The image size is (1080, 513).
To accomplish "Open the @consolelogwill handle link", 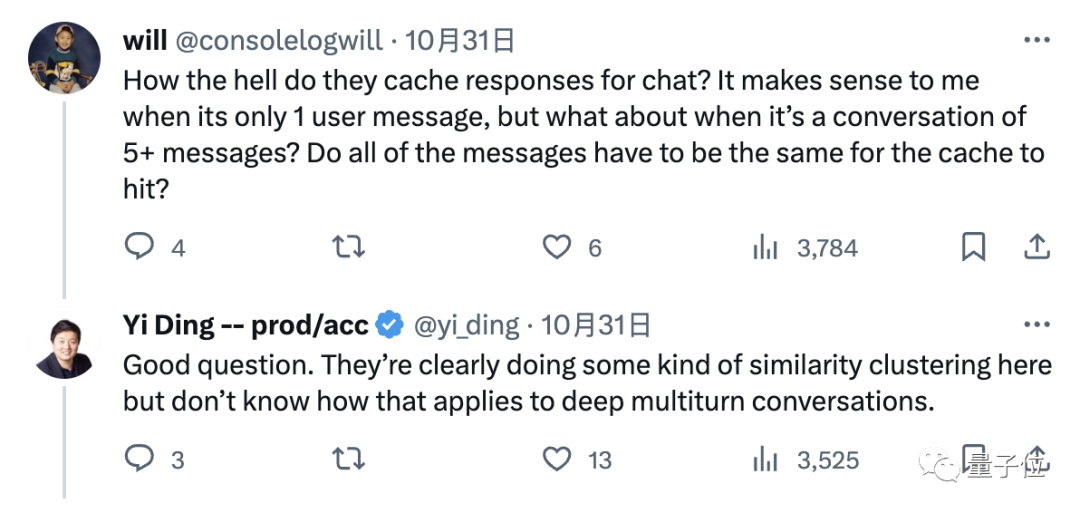I will coord(280,41).
